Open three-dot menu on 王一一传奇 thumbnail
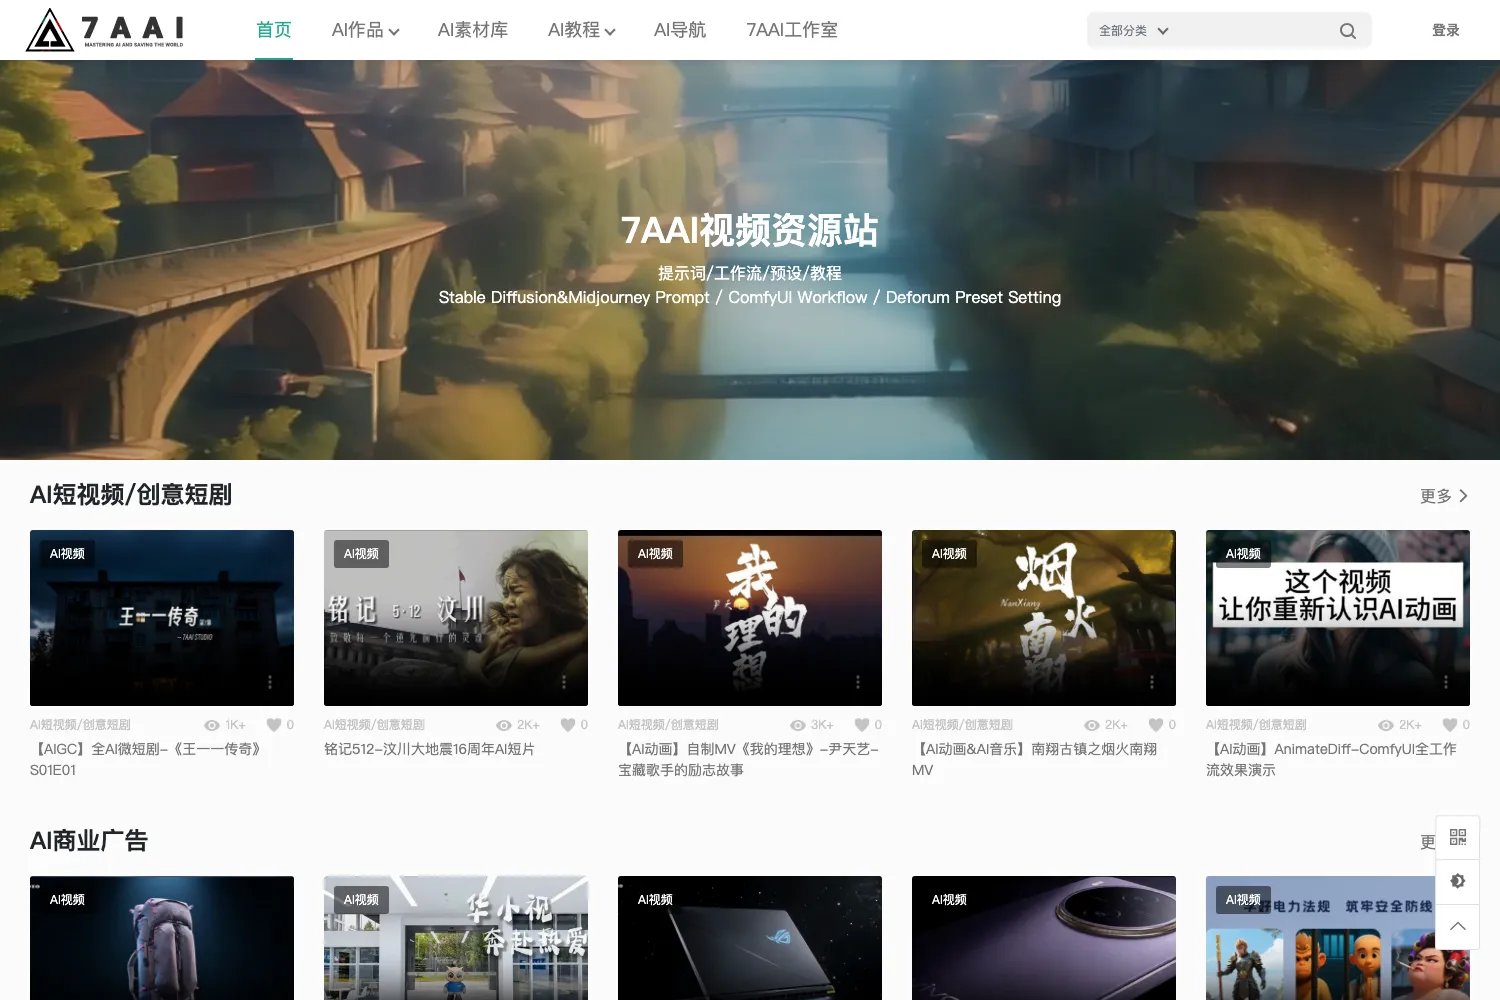Screen dimensions: 1500x1000 point(270,682)
